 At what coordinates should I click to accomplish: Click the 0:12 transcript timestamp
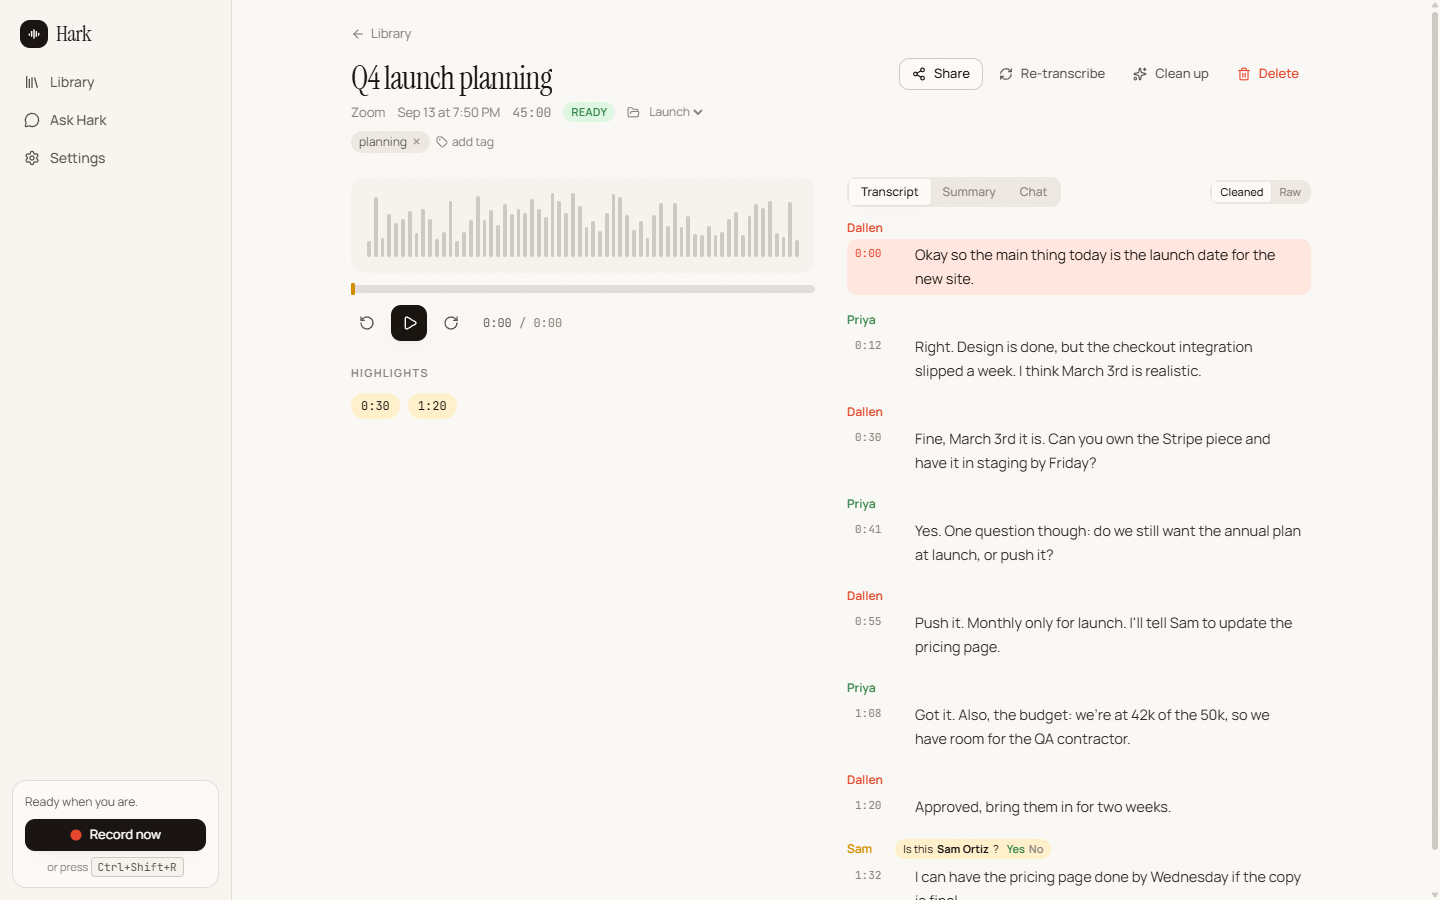(868, 346)
